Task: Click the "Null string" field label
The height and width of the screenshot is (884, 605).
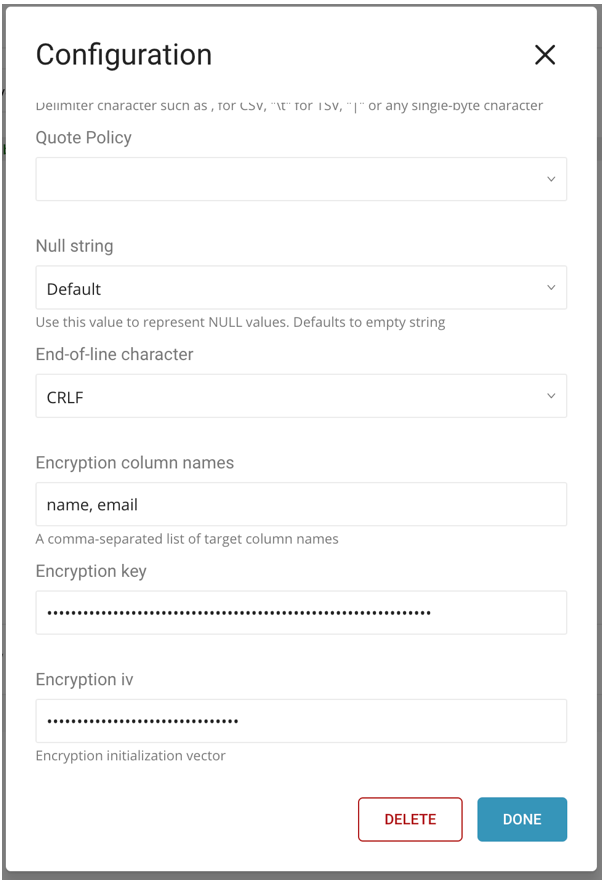Action: [75, 246]
